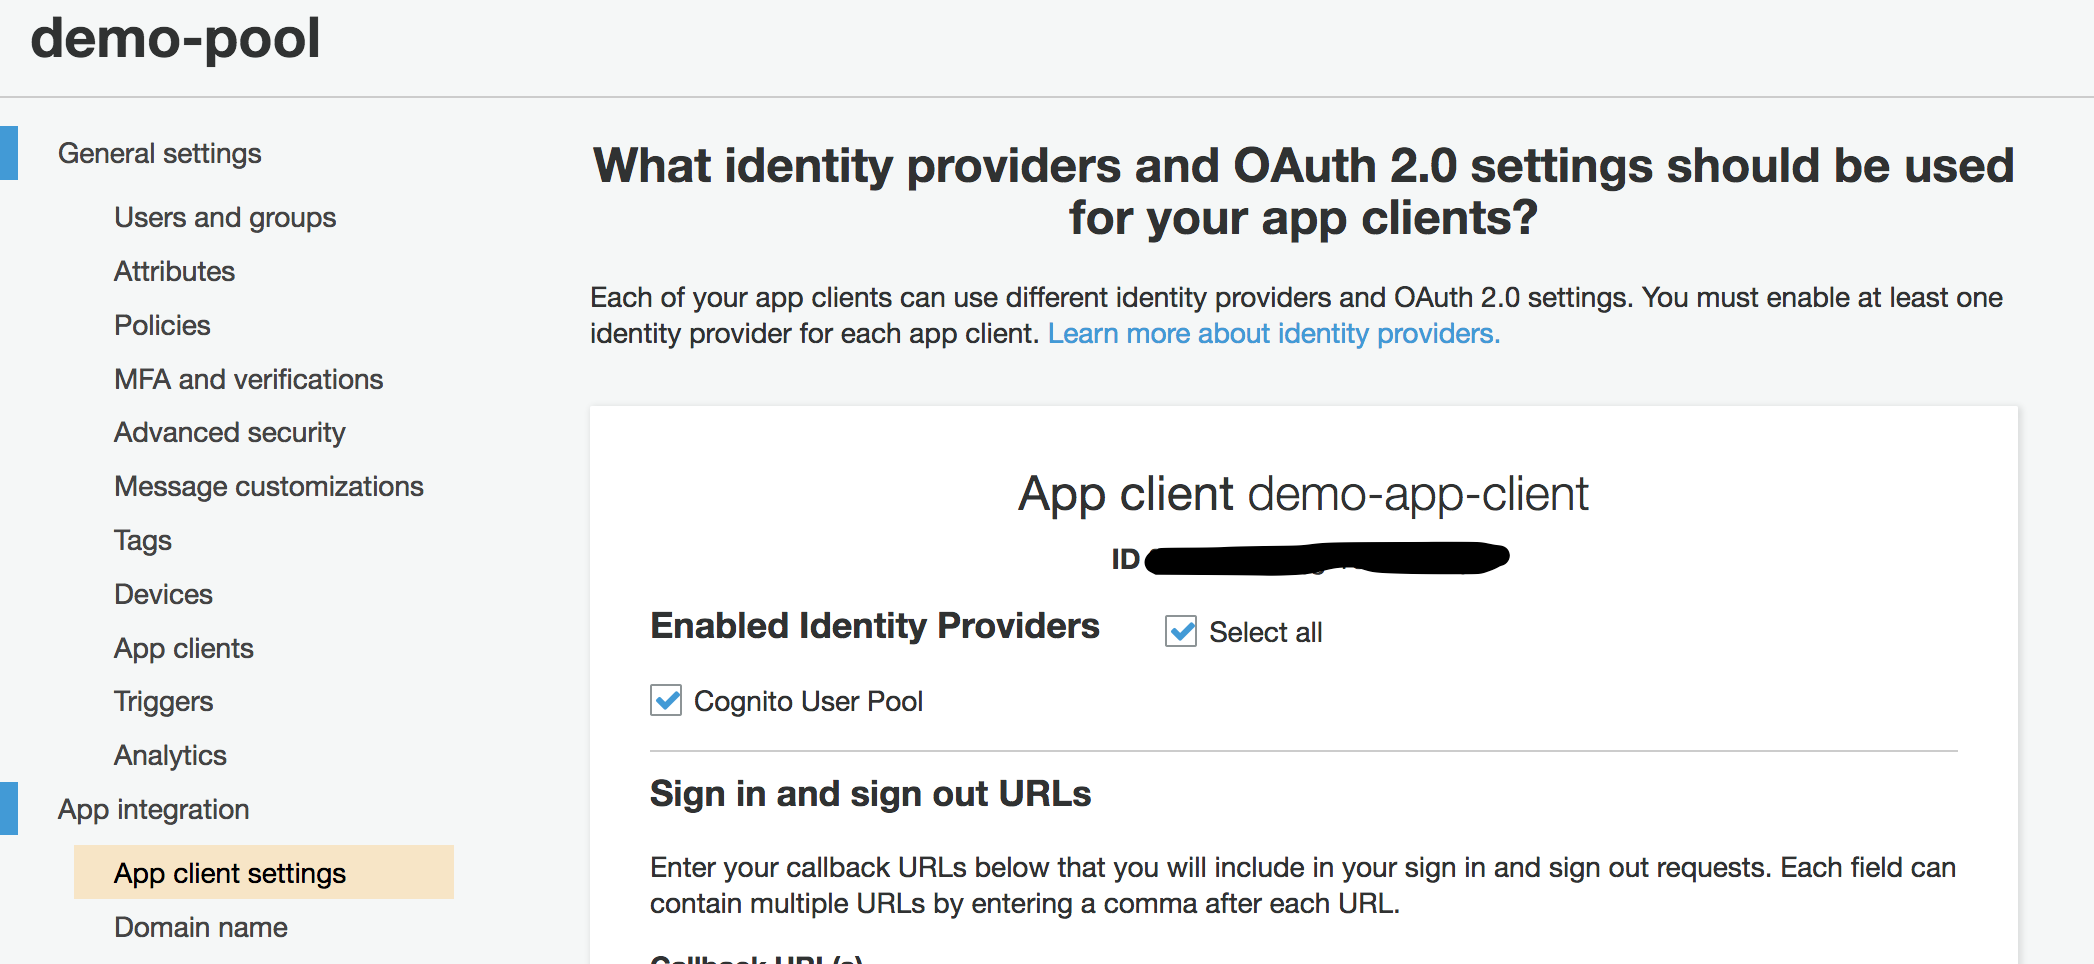Open the Attributes settings page
This screenshot has height=964, width=2094.
click(x=174, y=271)
